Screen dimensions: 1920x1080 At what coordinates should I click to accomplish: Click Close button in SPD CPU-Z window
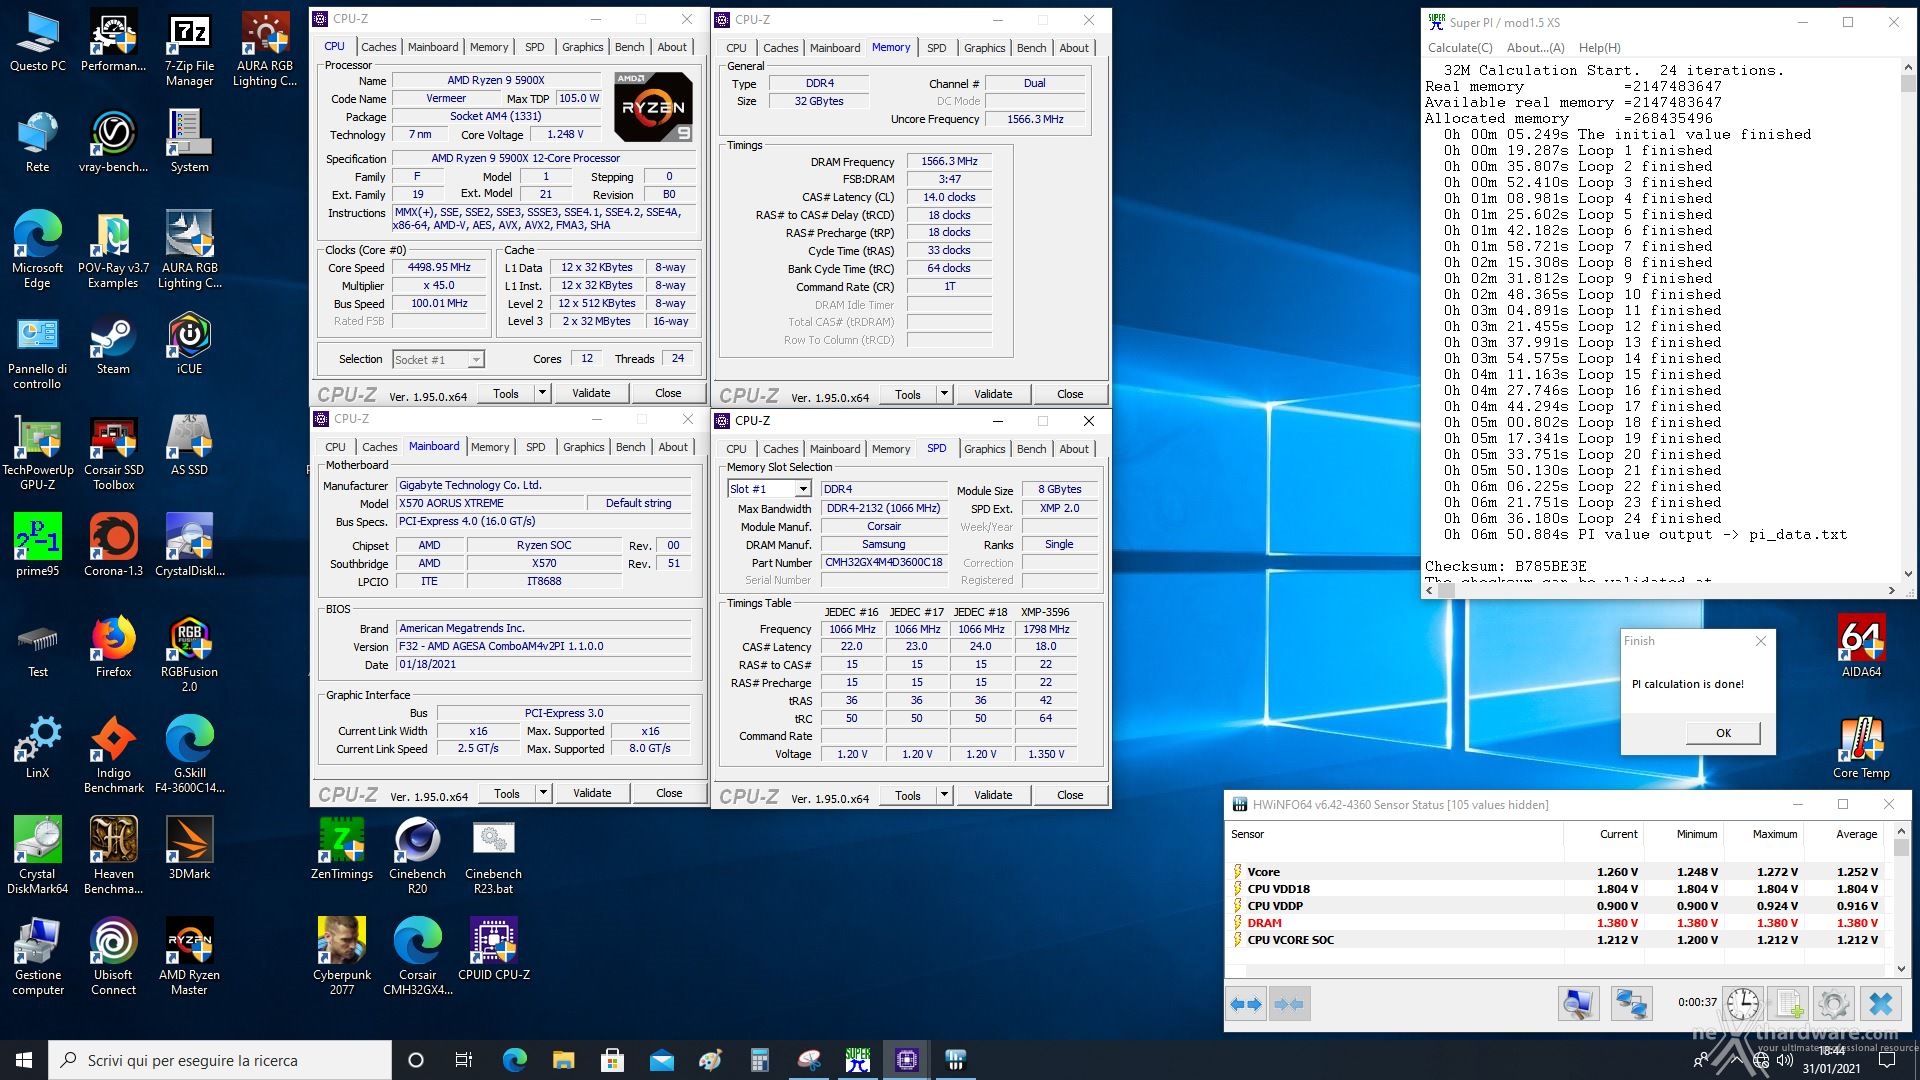click(1070, 795)
